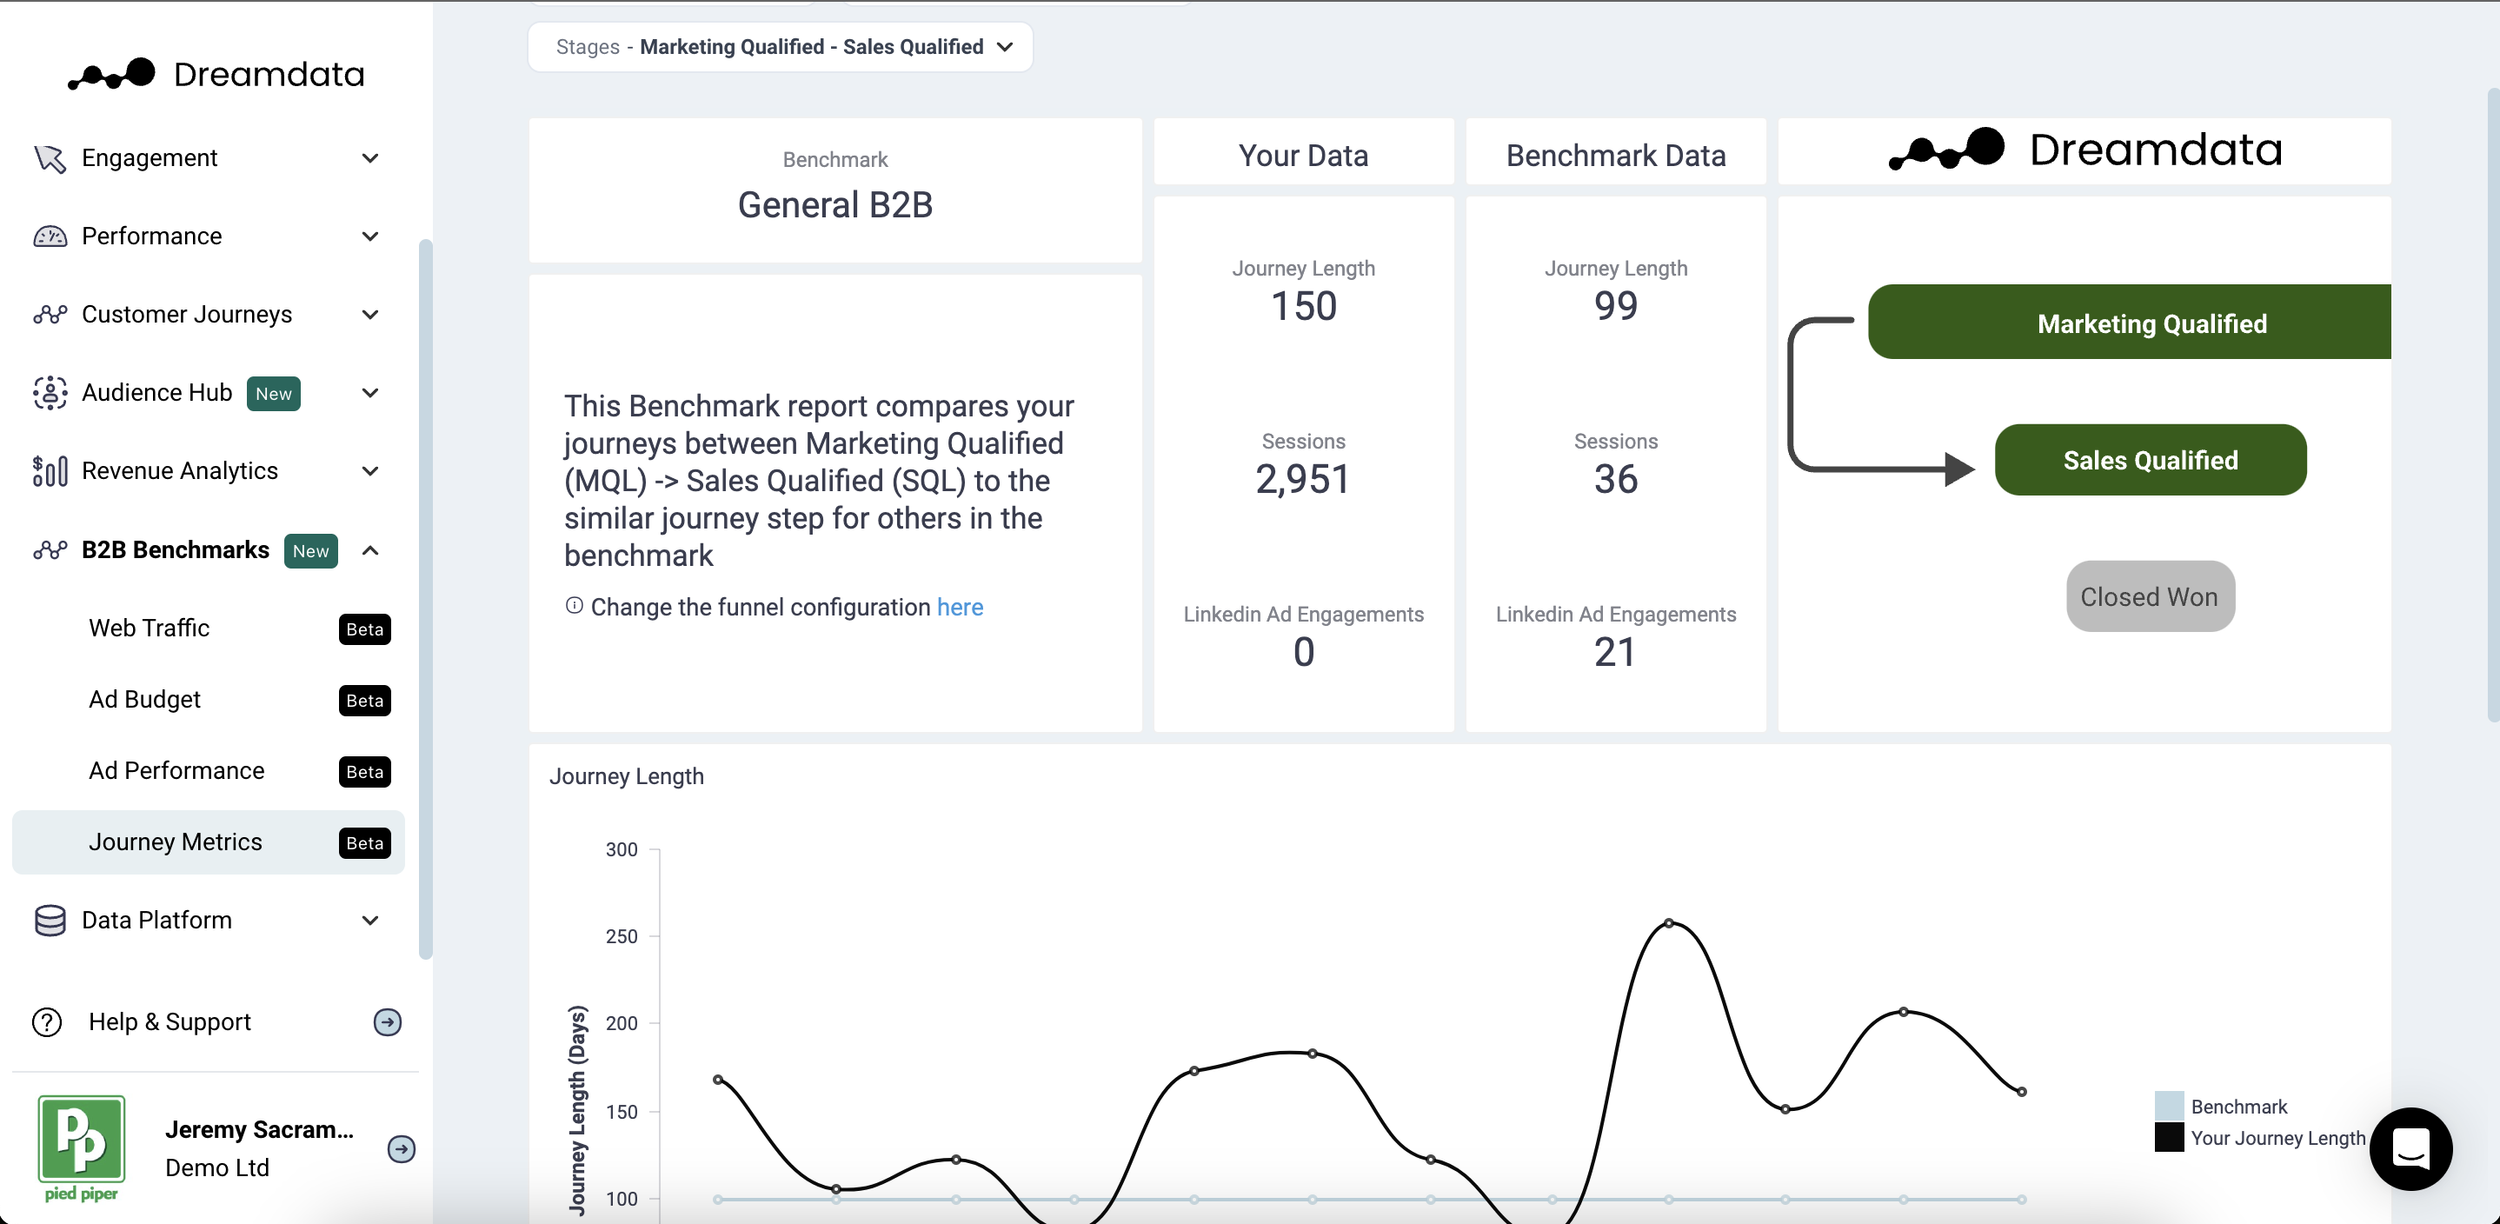Expand the Engagement section

tap(370, 157)
